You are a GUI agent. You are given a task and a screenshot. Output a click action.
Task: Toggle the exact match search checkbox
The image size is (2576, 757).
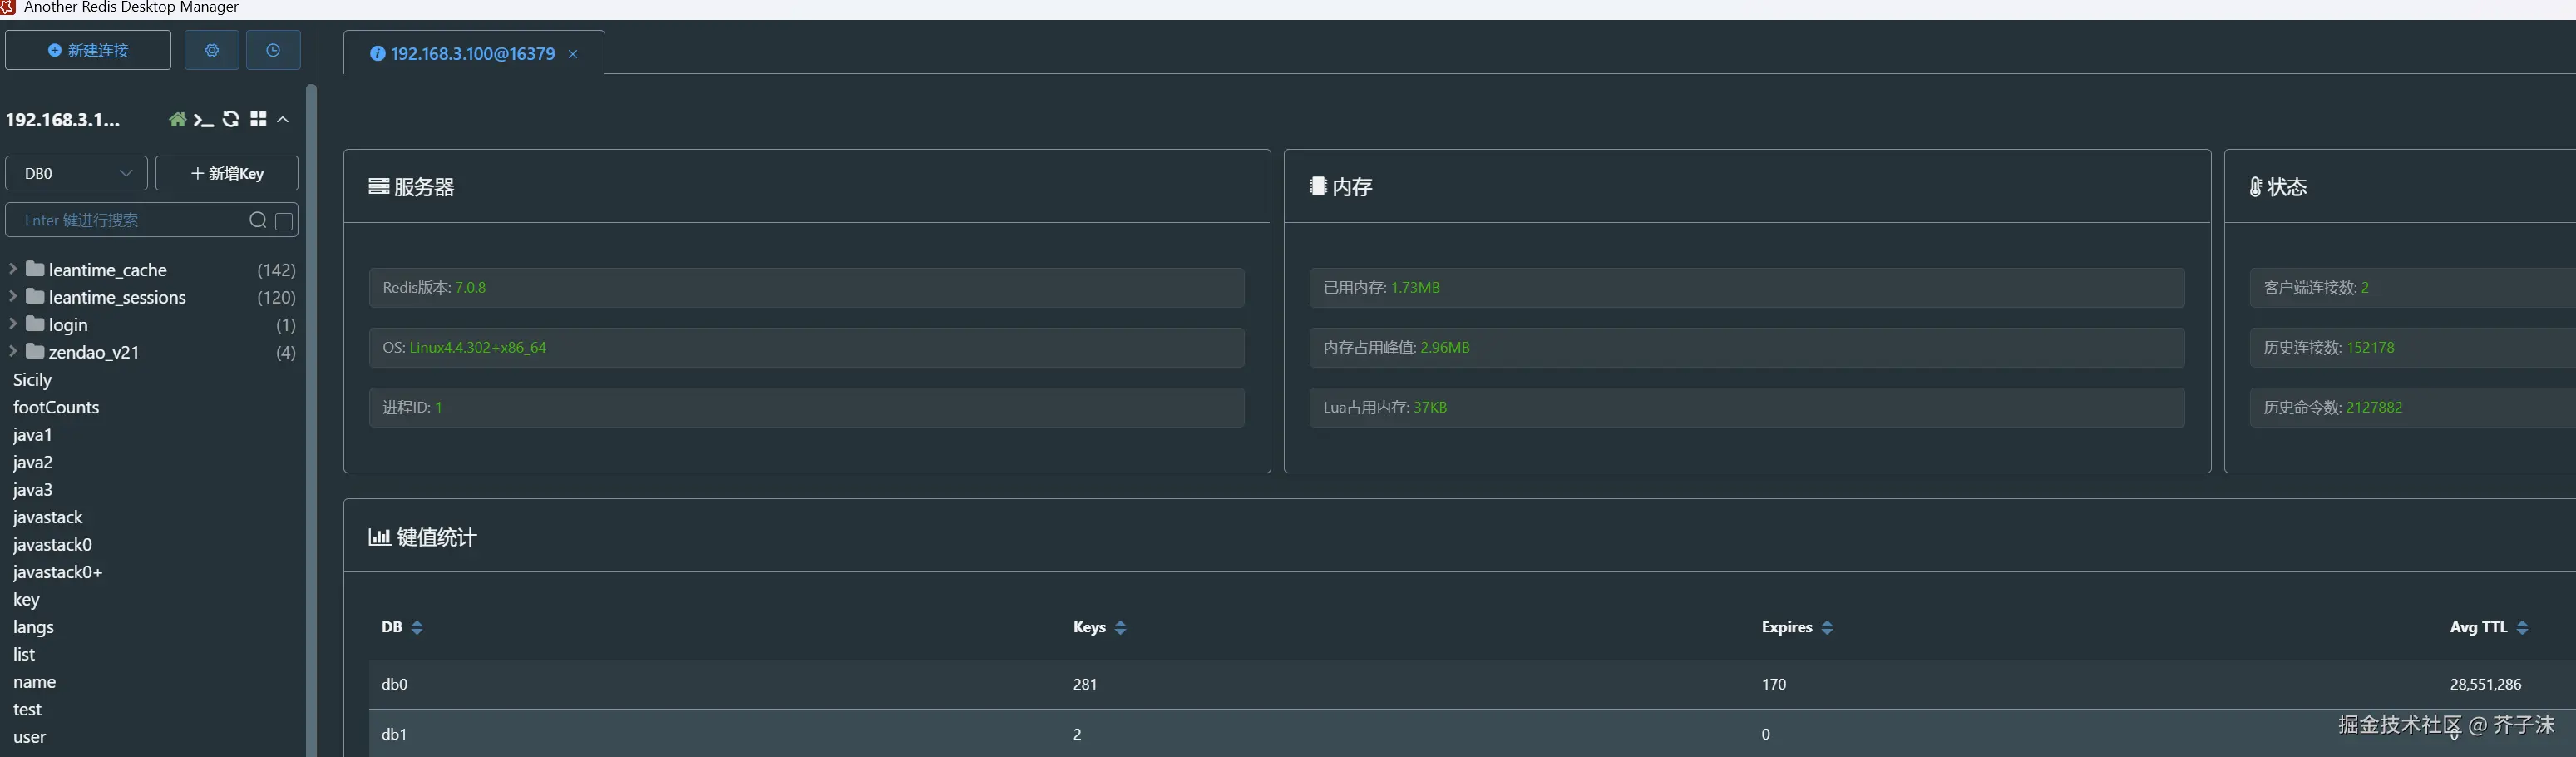tap(284, 221)
